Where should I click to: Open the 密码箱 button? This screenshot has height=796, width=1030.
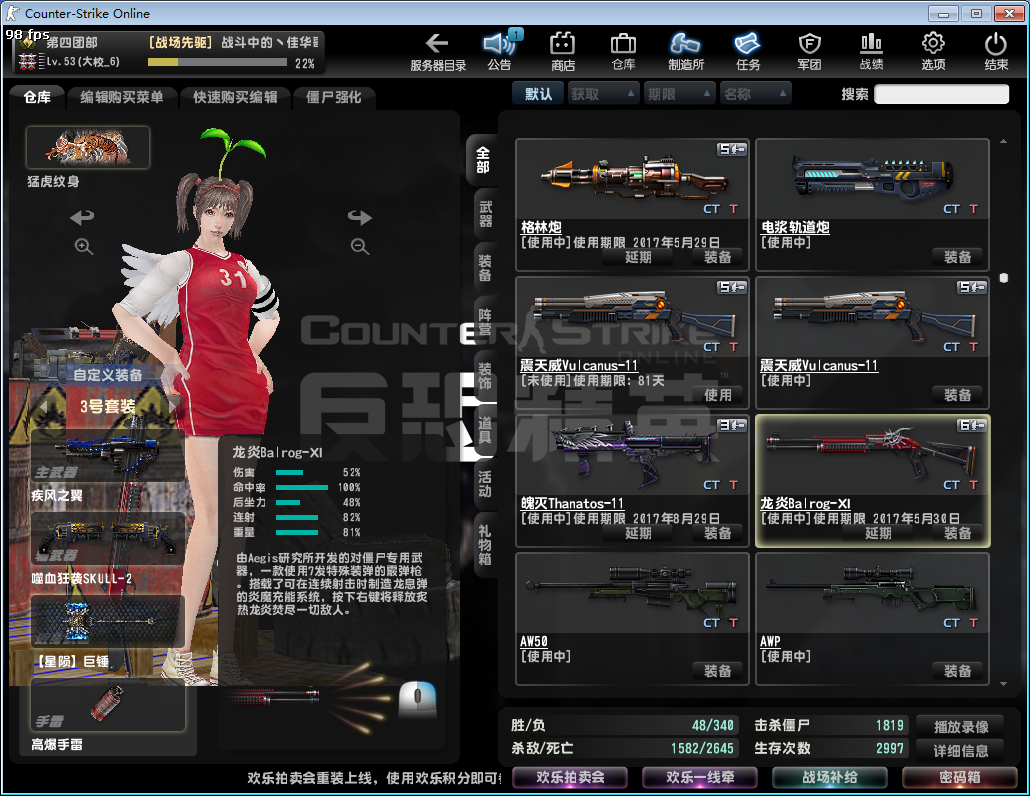point(960,778)
